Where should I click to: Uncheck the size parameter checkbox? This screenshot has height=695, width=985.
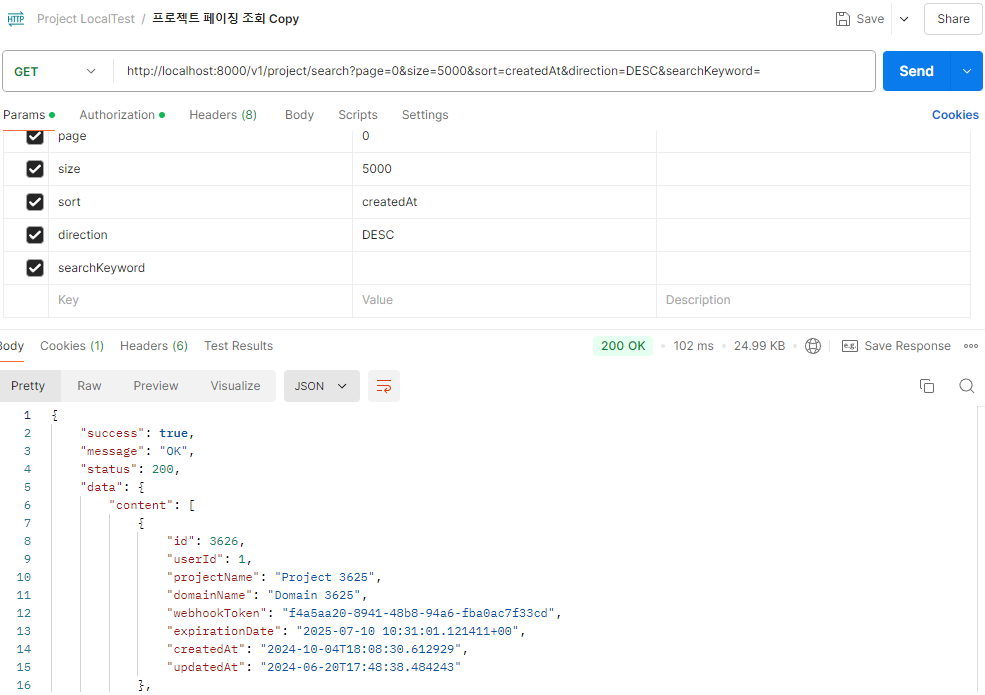click(35, 168)
